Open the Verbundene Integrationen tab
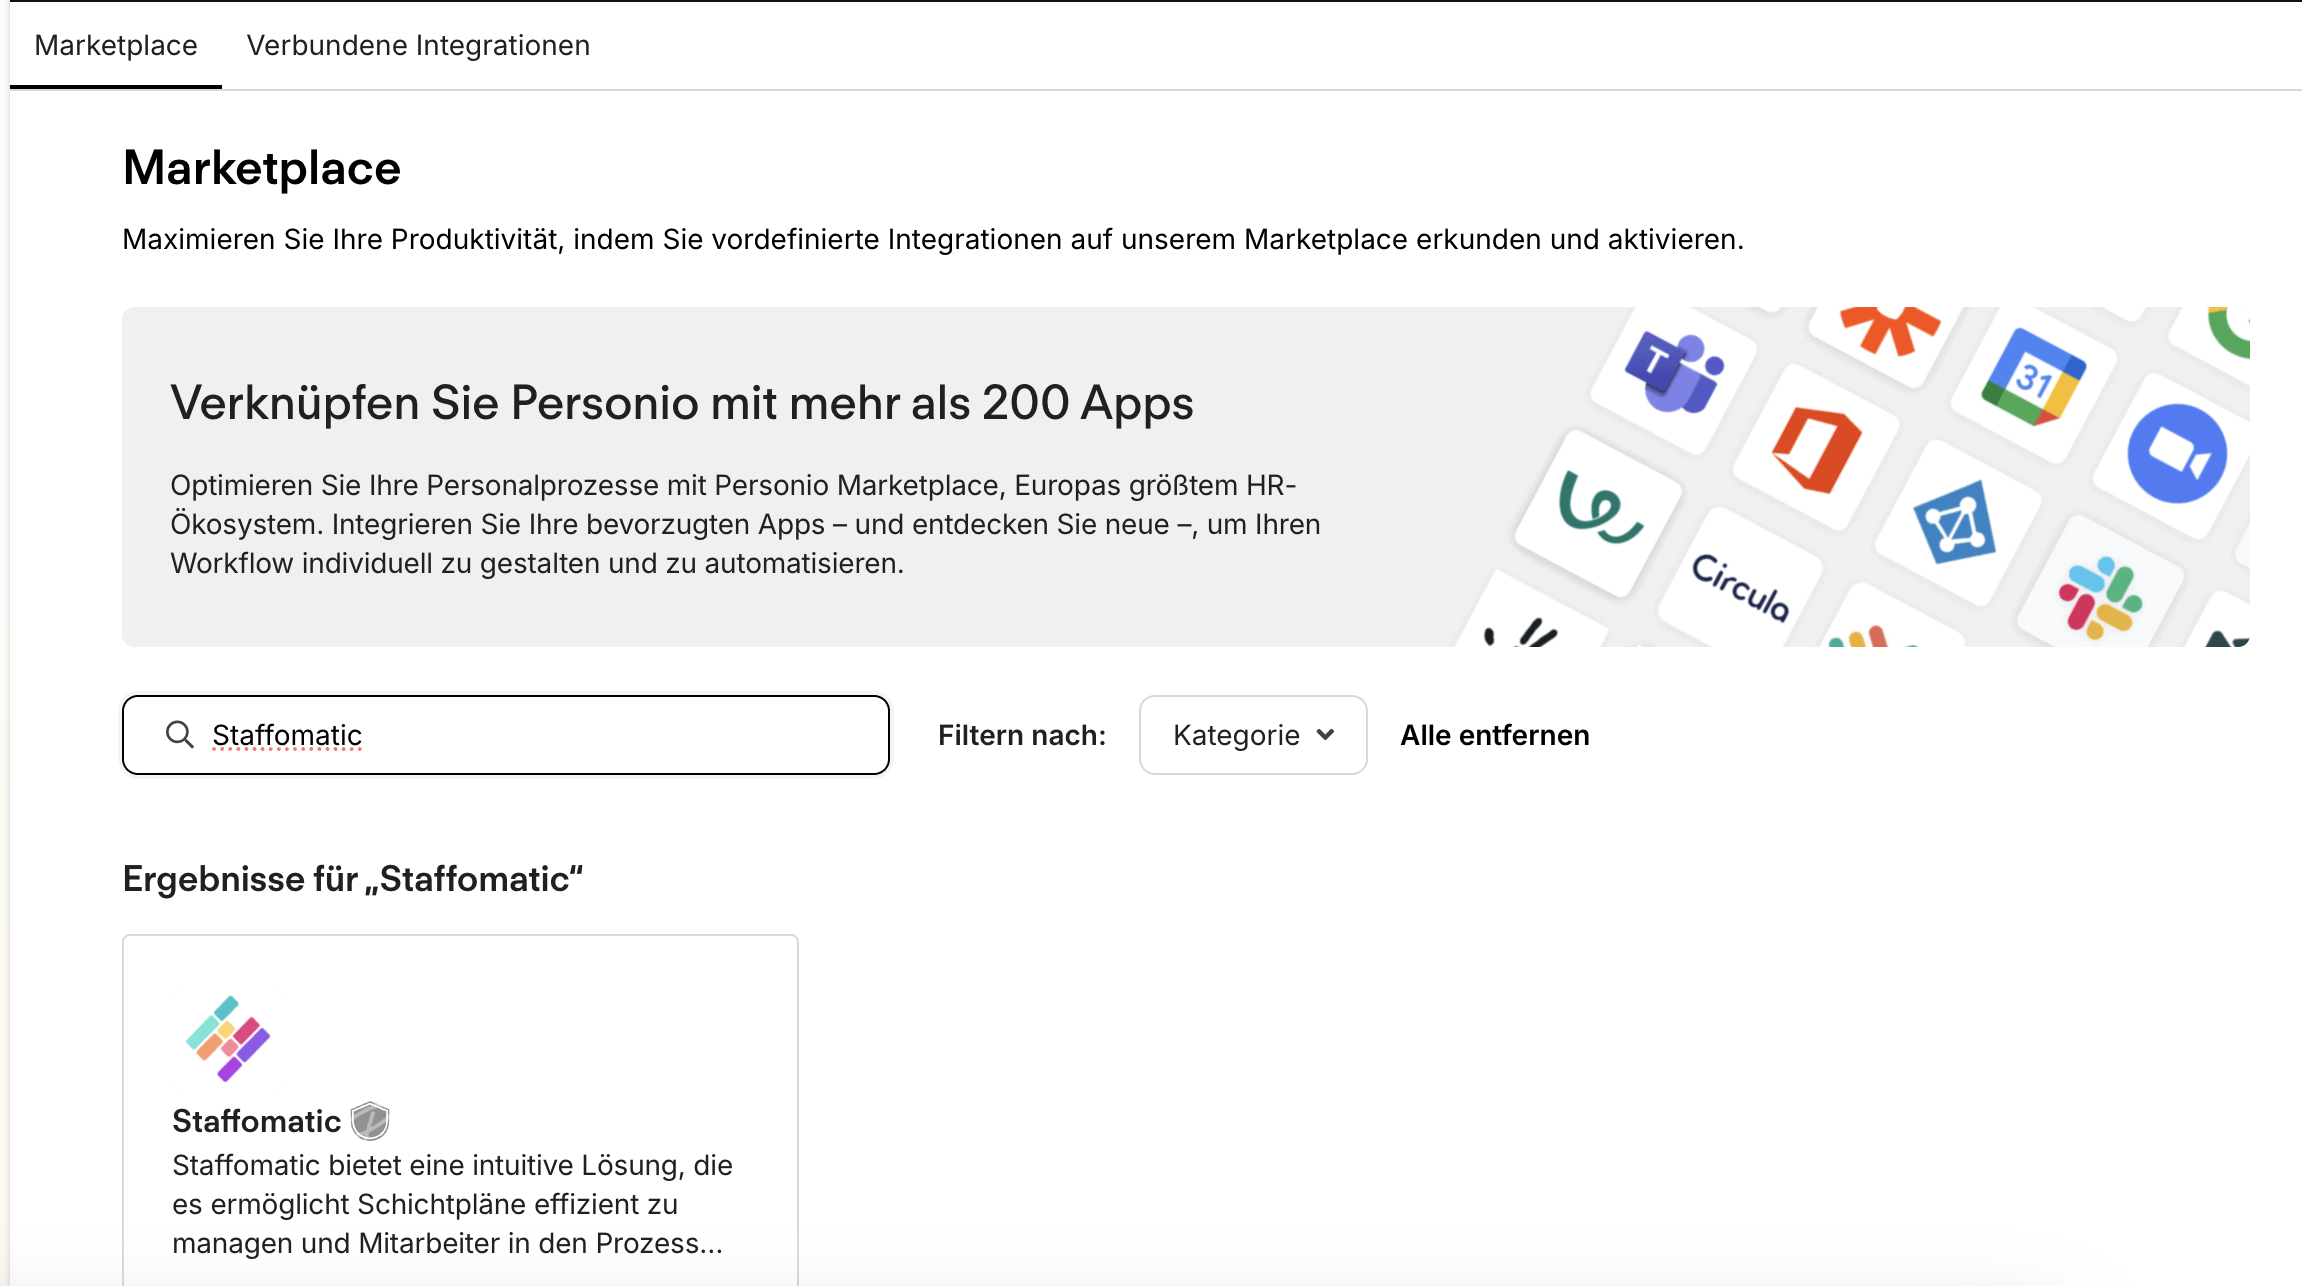This screenshot has width=2302, height=1286. point(418,45)
